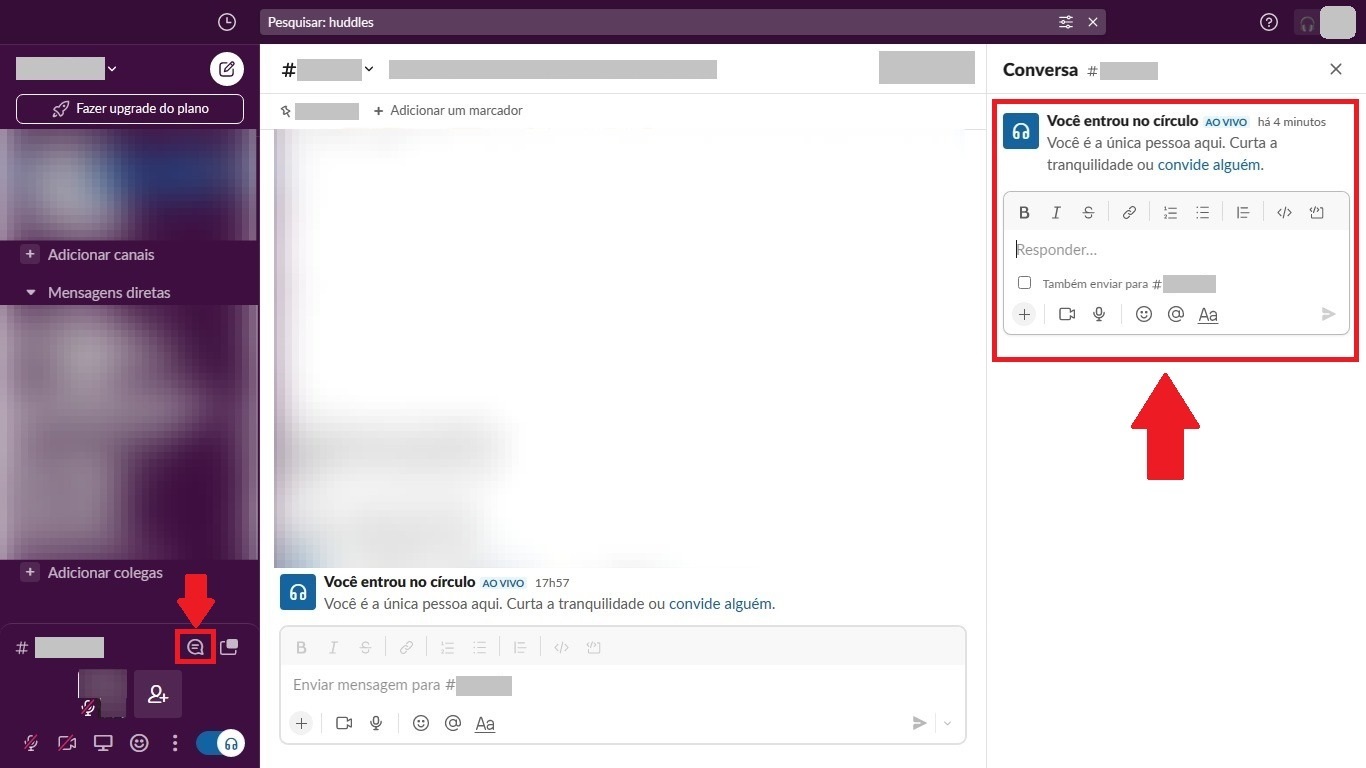Click the compose new message icon

[x=227, y=69]
